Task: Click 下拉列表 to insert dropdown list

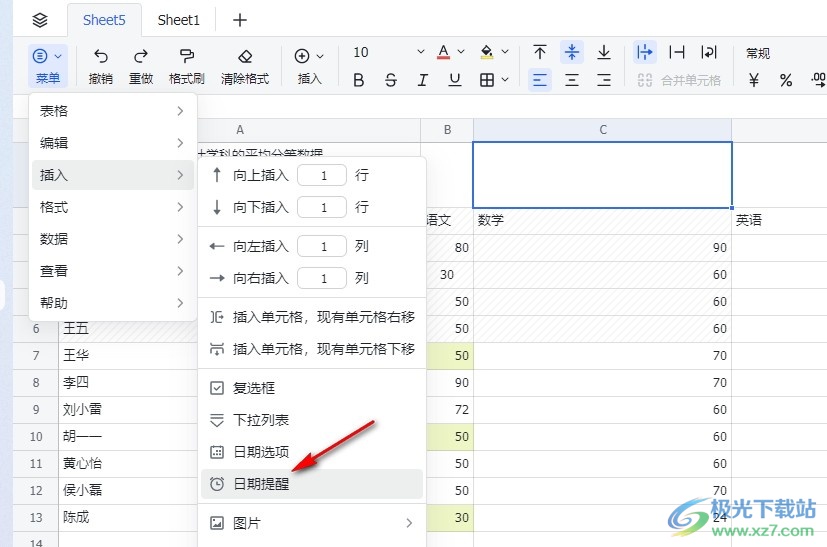Action: tap(260, 420)
